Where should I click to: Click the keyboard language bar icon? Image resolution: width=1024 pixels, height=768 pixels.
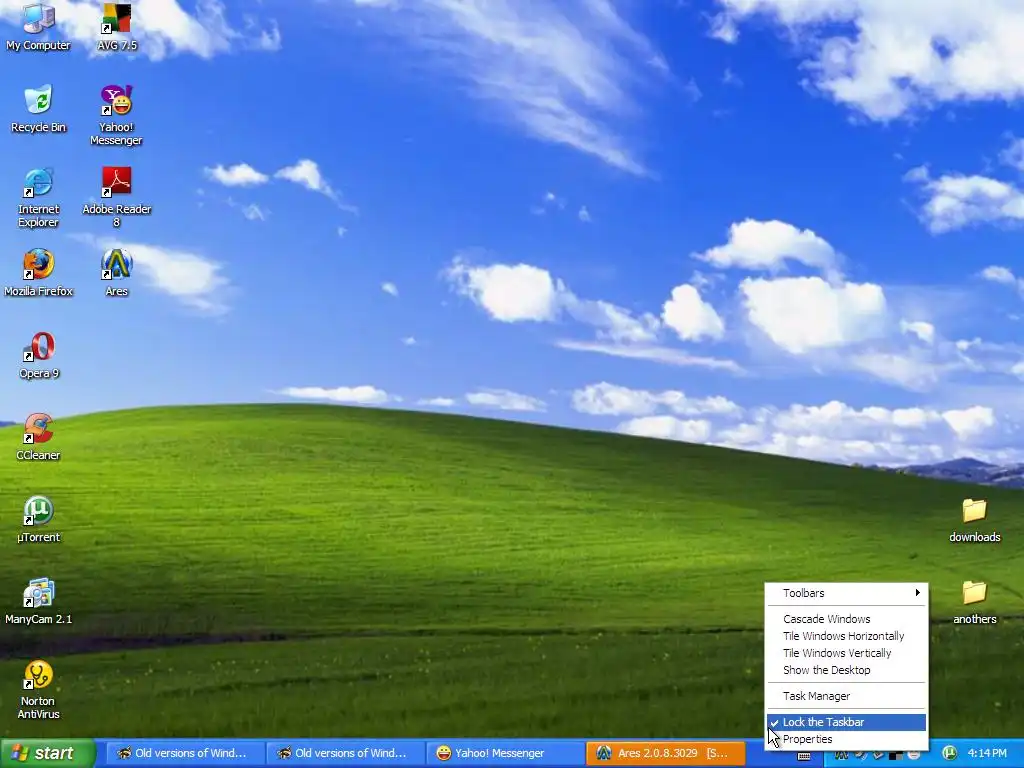click(x=804, y=755)
